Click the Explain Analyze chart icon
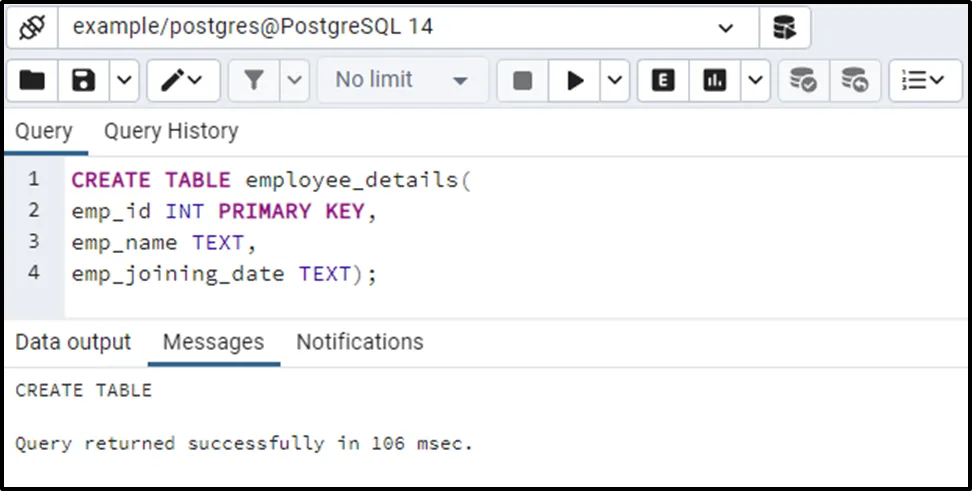 [714, 80]
